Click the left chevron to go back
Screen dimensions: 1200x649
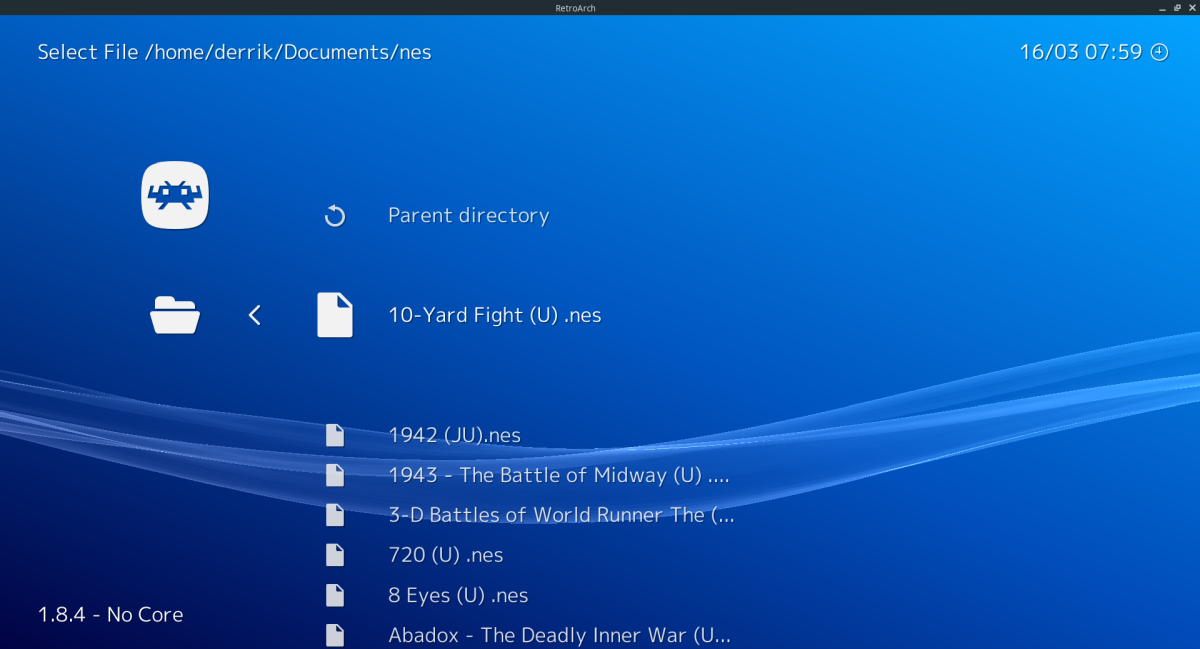point(254,314)
